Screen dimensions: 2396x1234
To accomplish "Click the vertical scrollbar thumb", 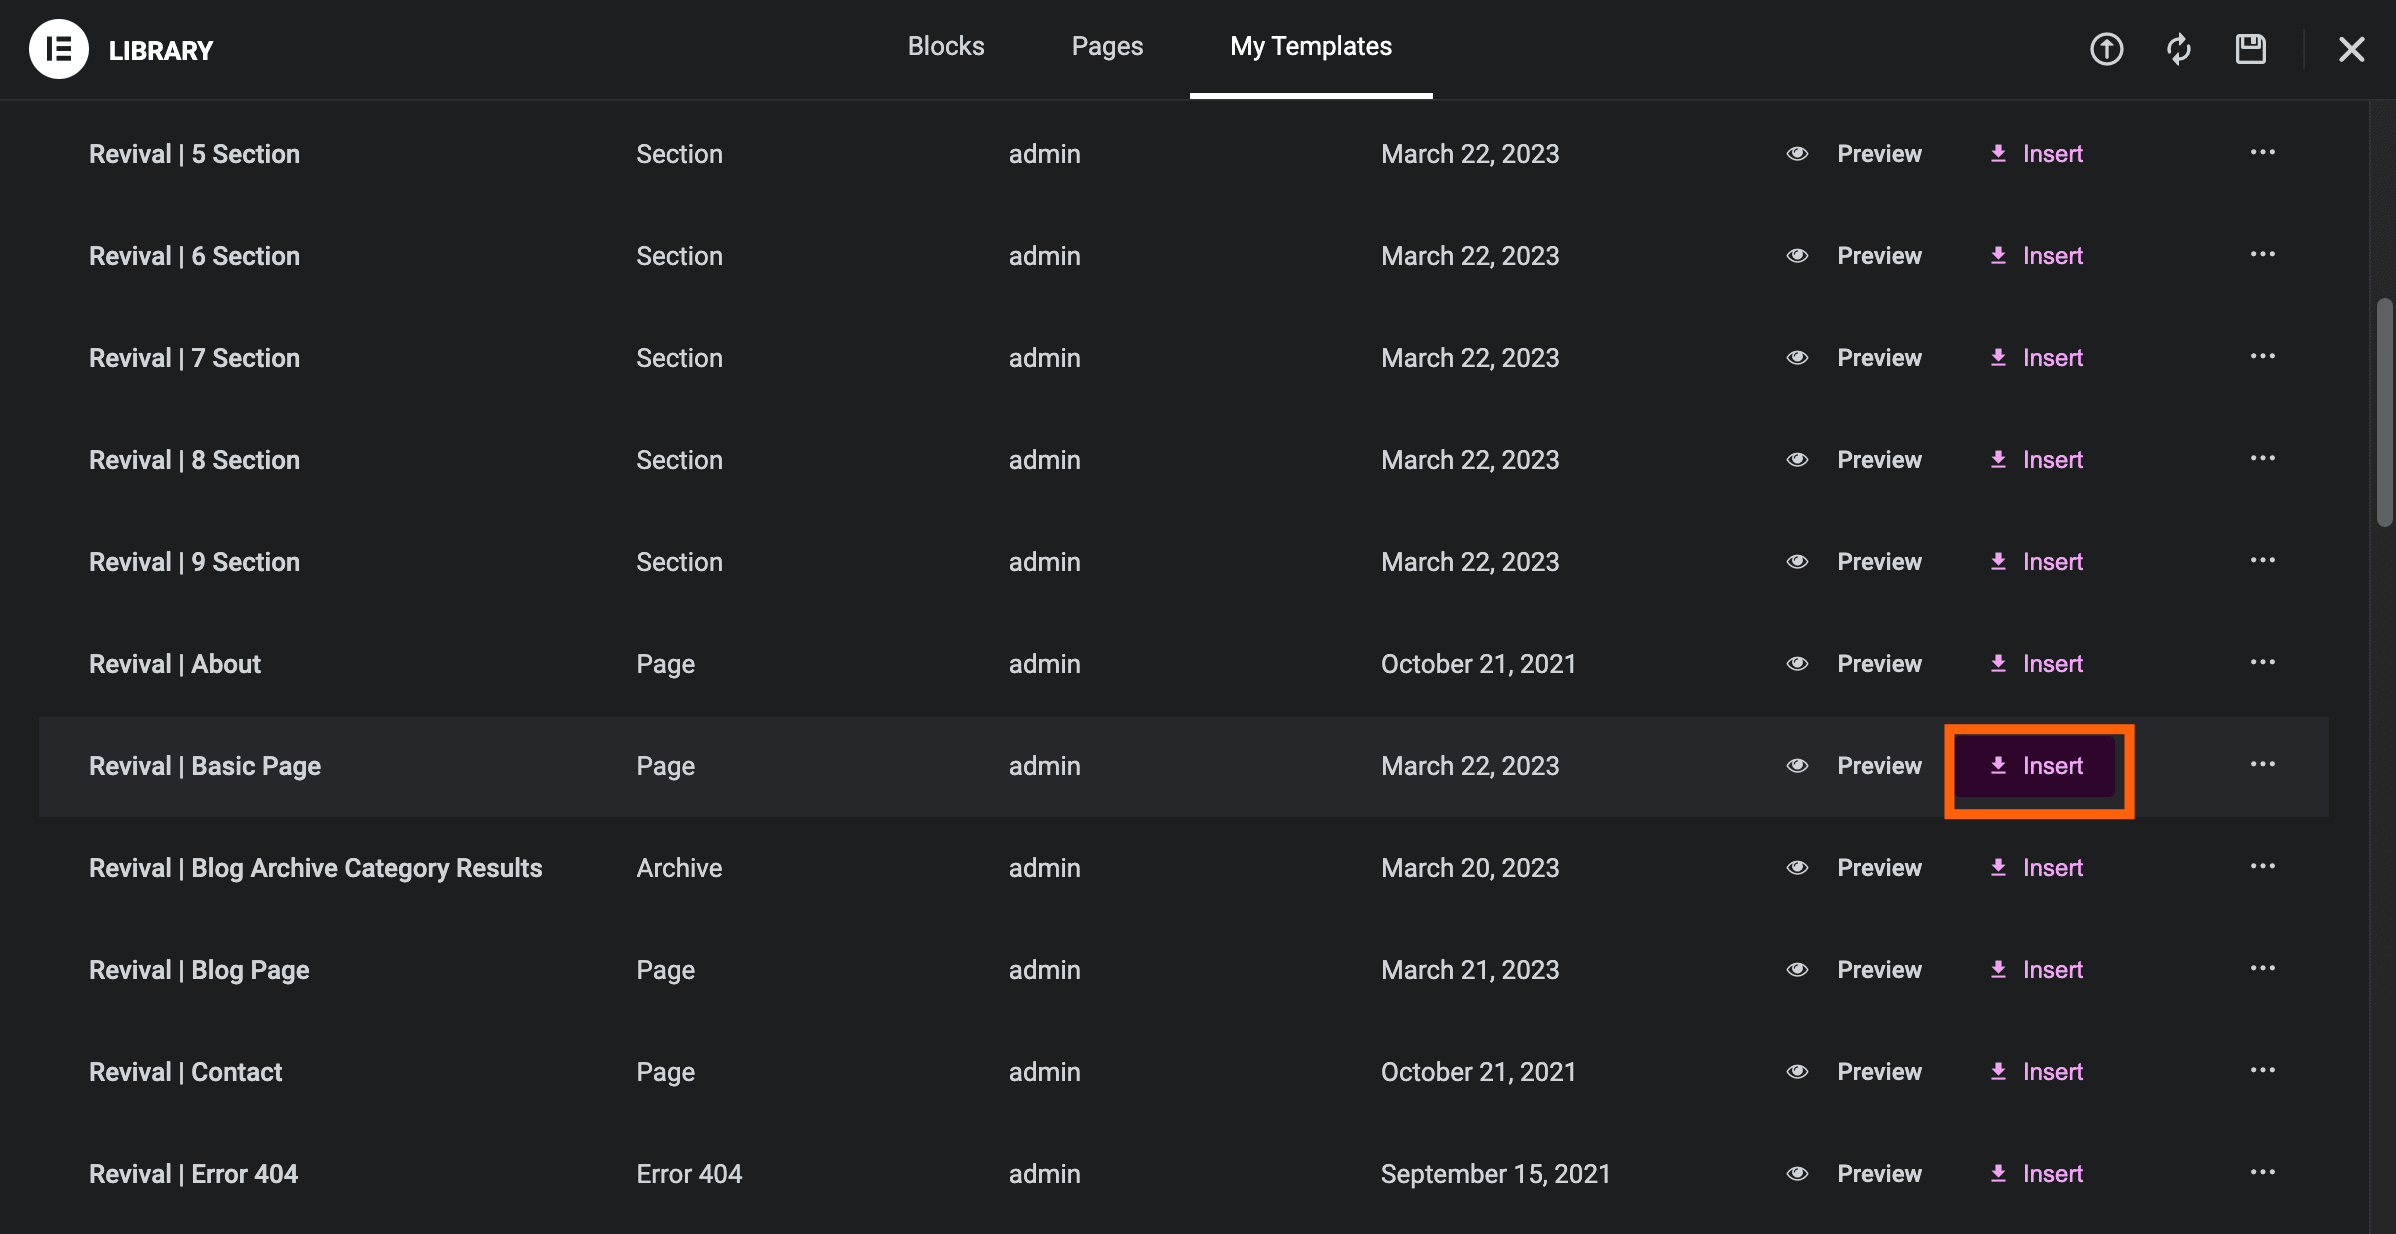I will (2384, 410).
